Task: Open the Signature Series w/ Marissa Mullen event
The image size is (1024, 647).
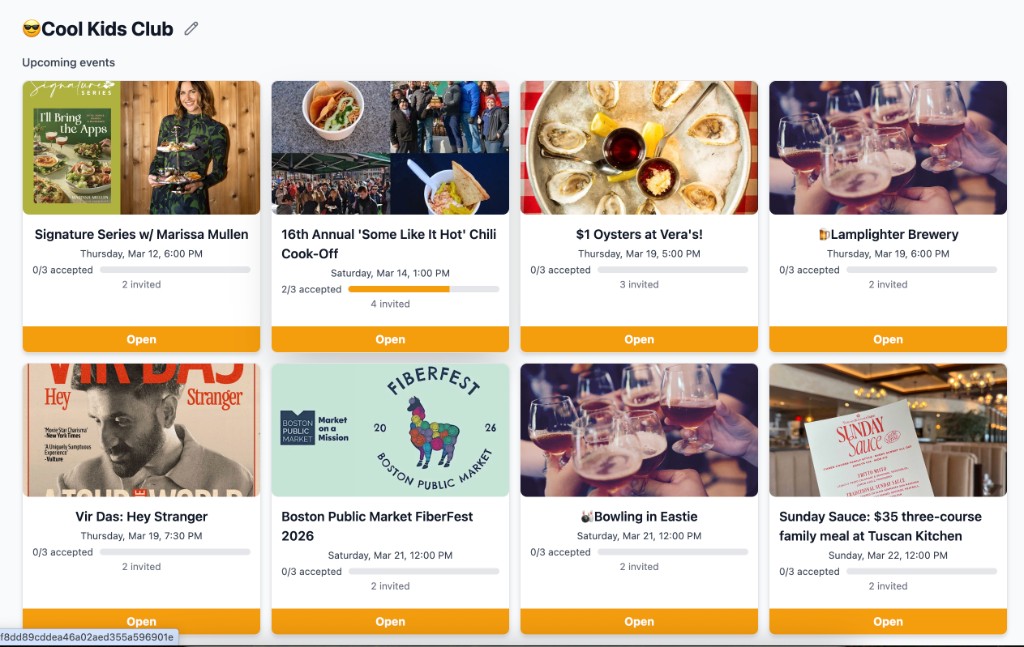Action: (141, 339)
